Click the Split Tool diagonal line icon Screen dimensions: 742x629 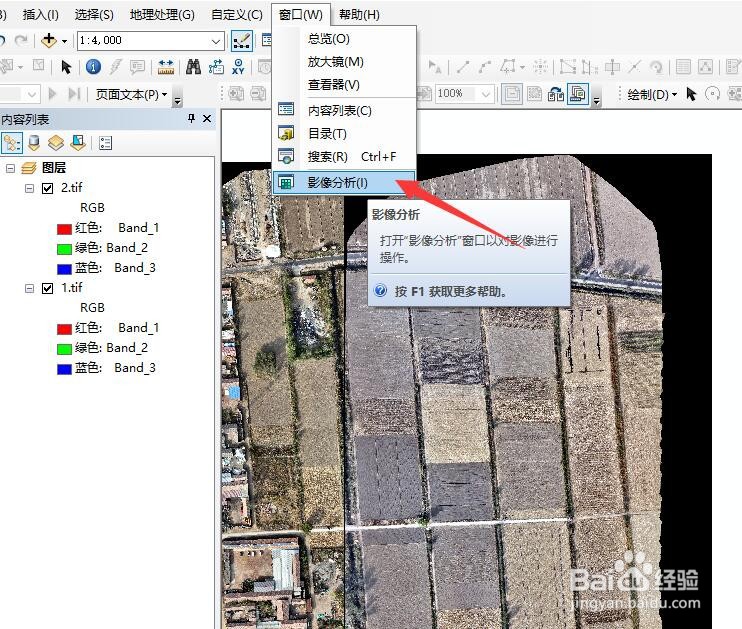634,67
